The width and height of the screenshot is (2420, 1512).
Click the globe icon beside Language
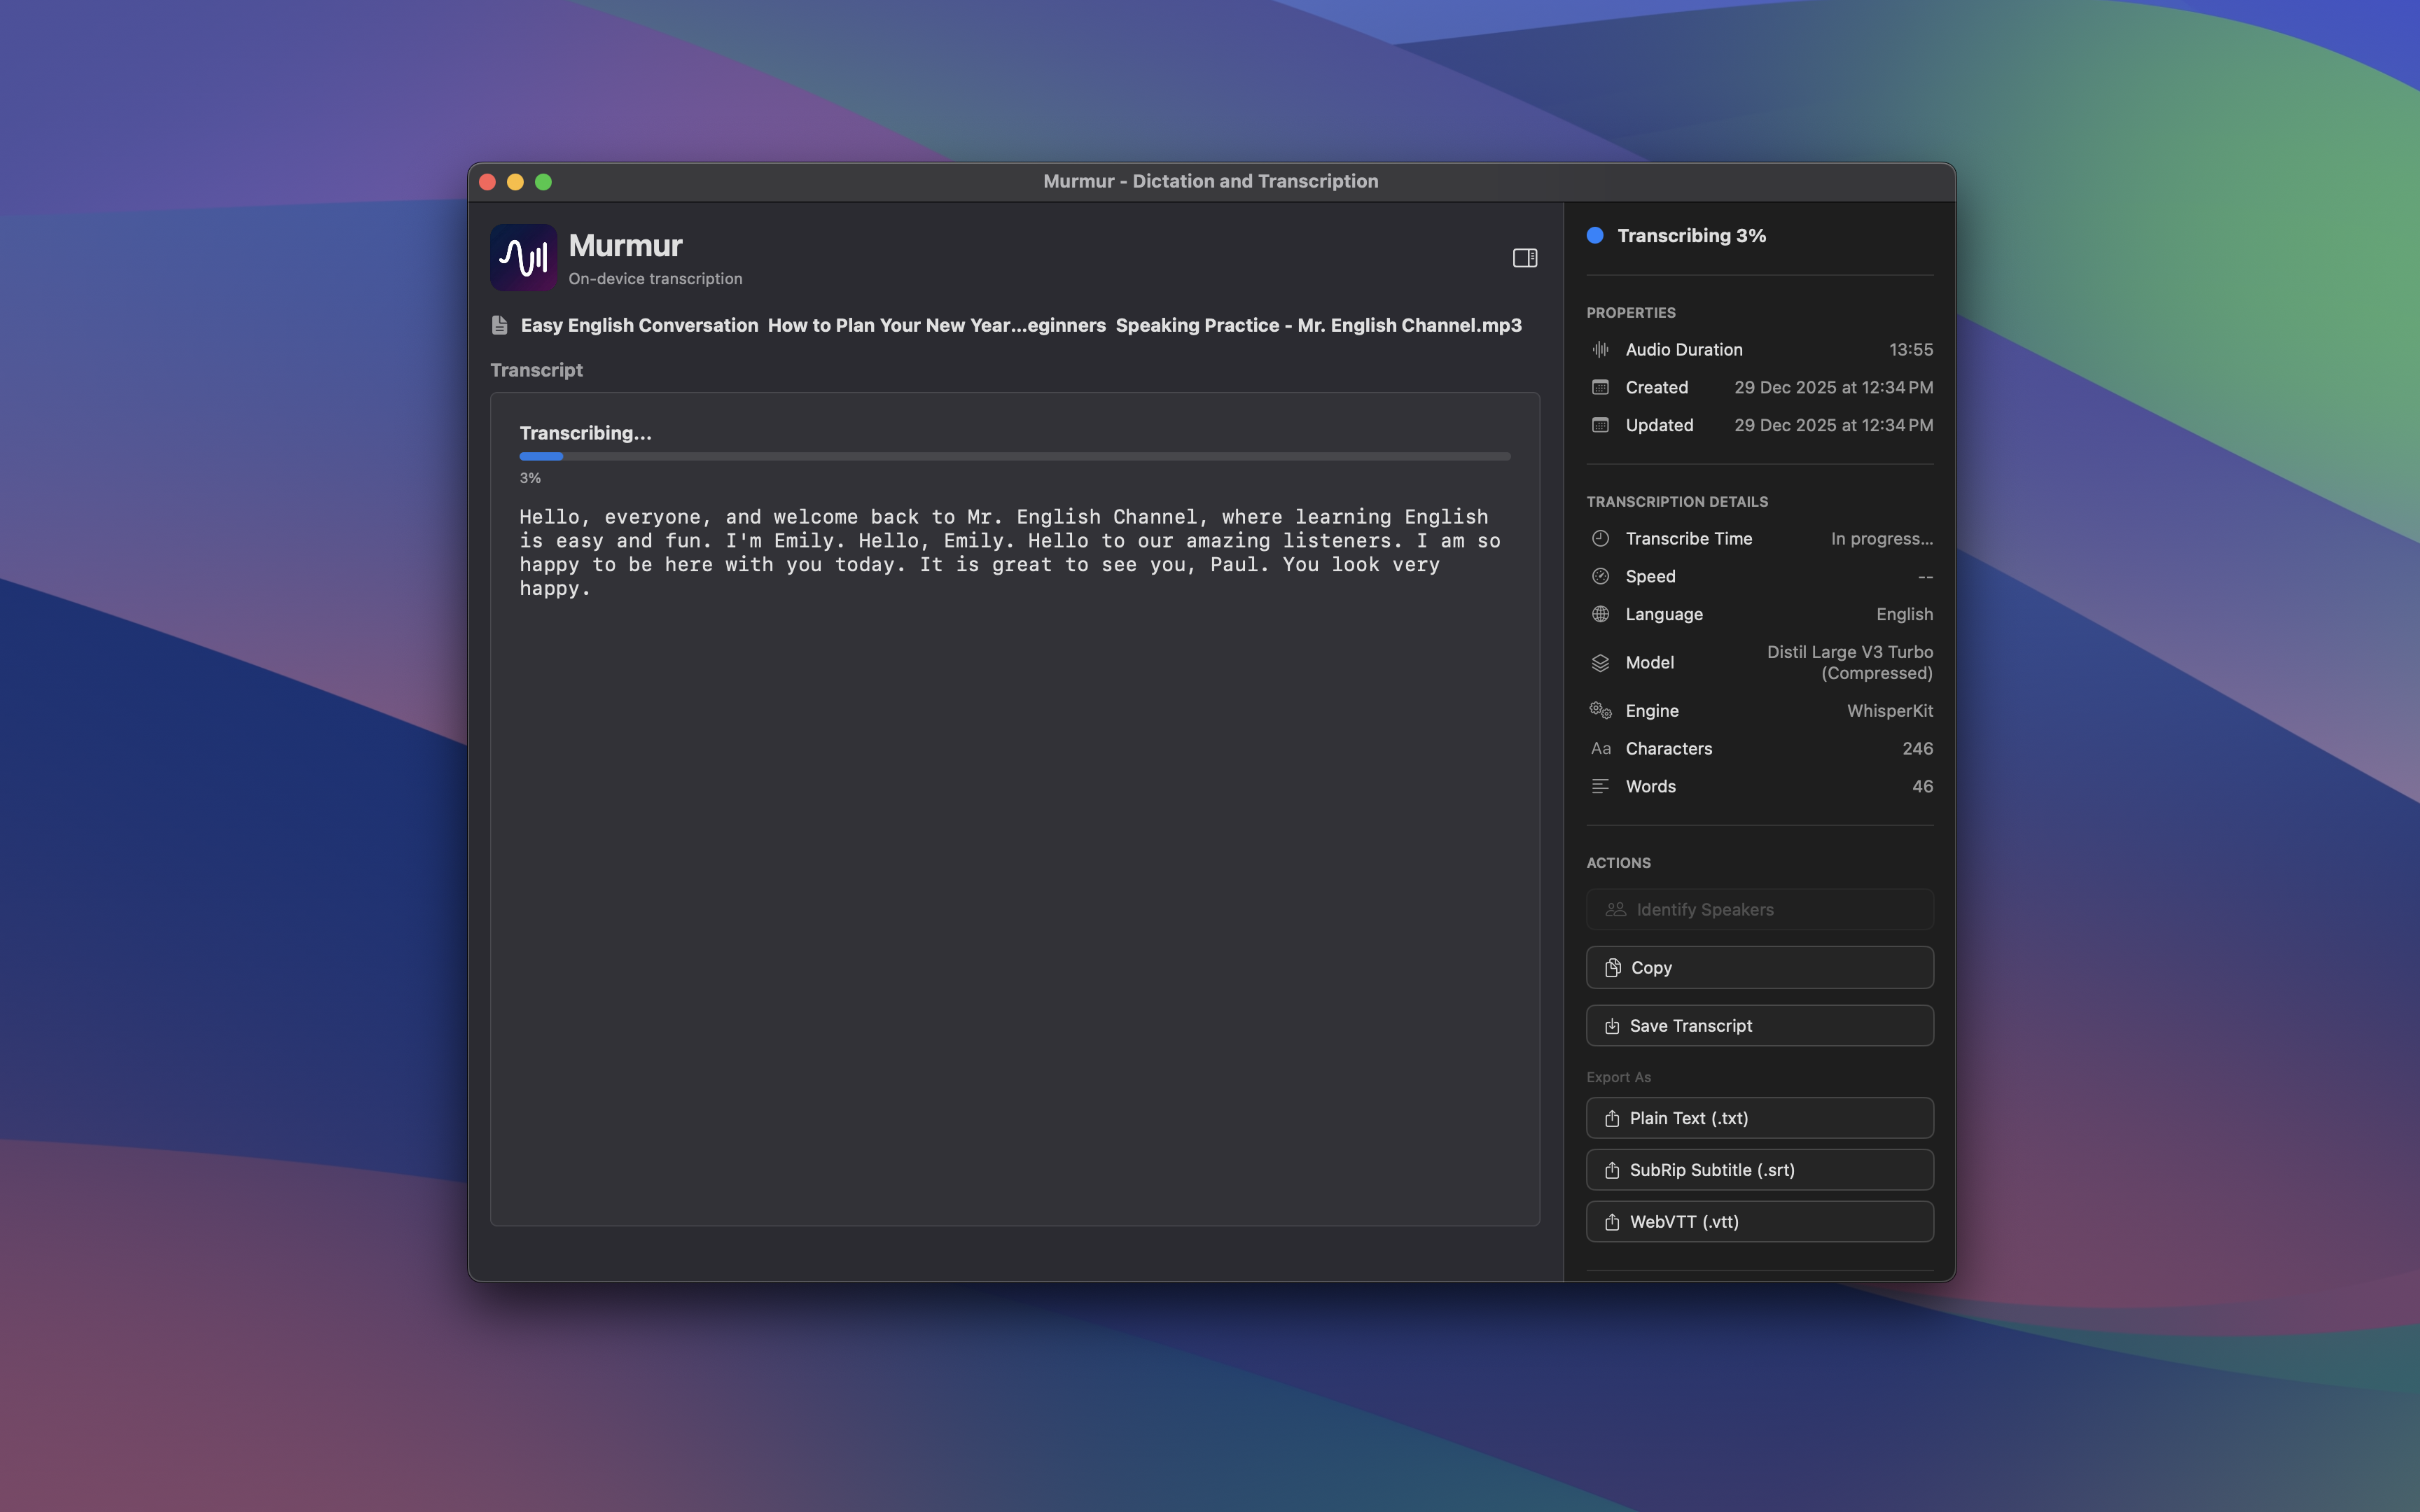pyautogui.click(x=1599, y=614)
